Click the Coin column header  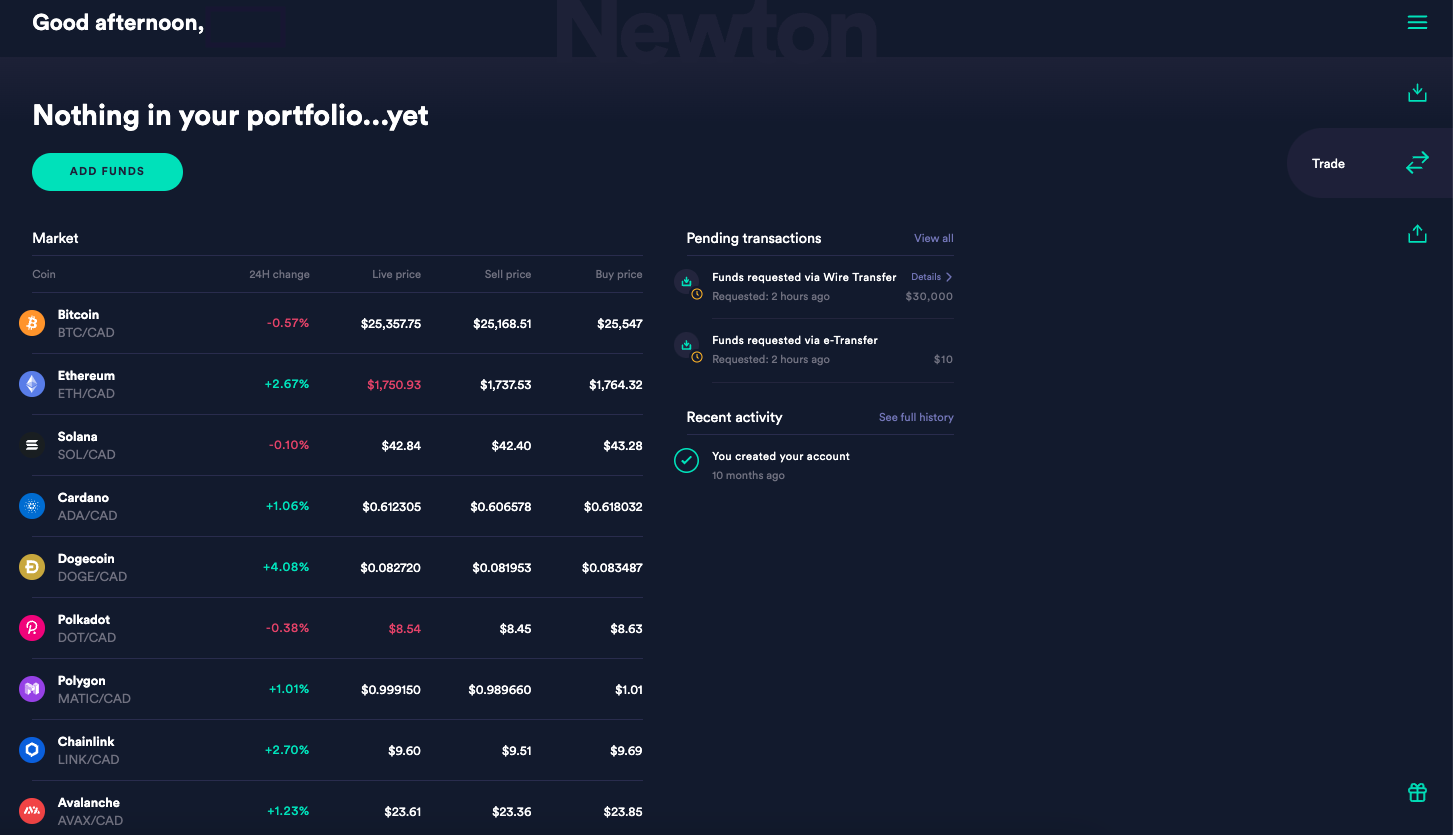pyautogui.click(x=44, y=274)
